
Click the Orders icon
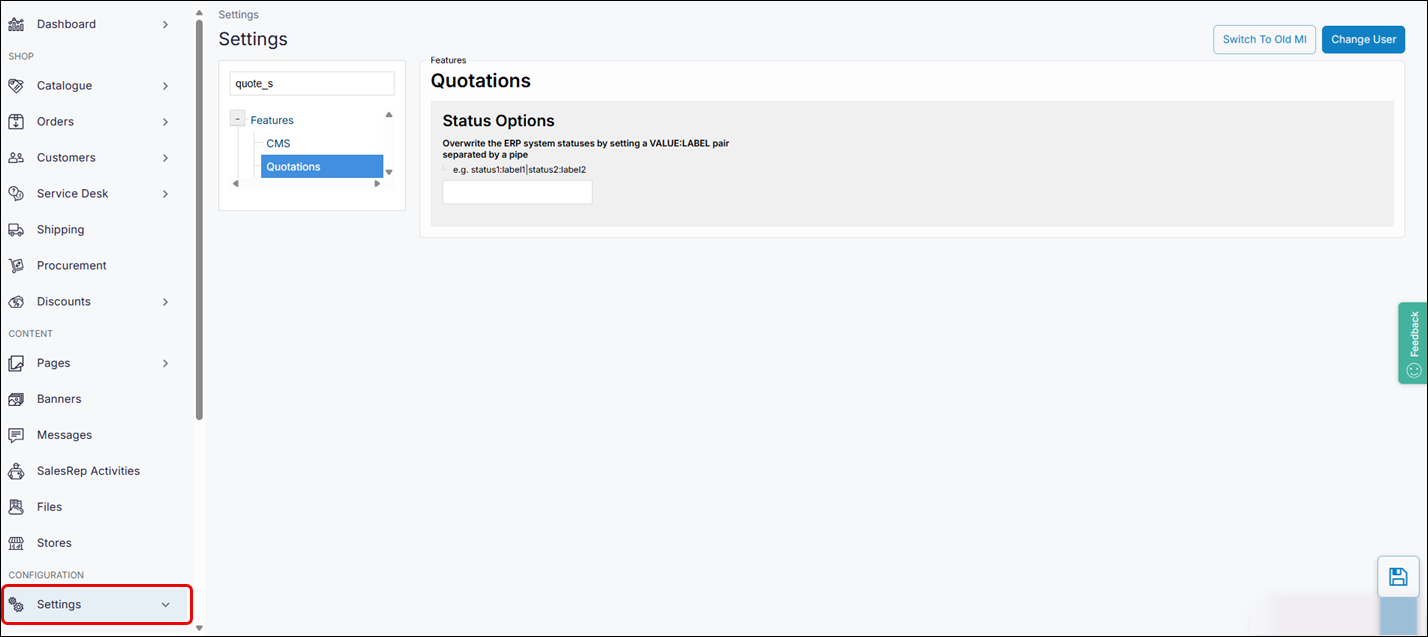(17, 121)
